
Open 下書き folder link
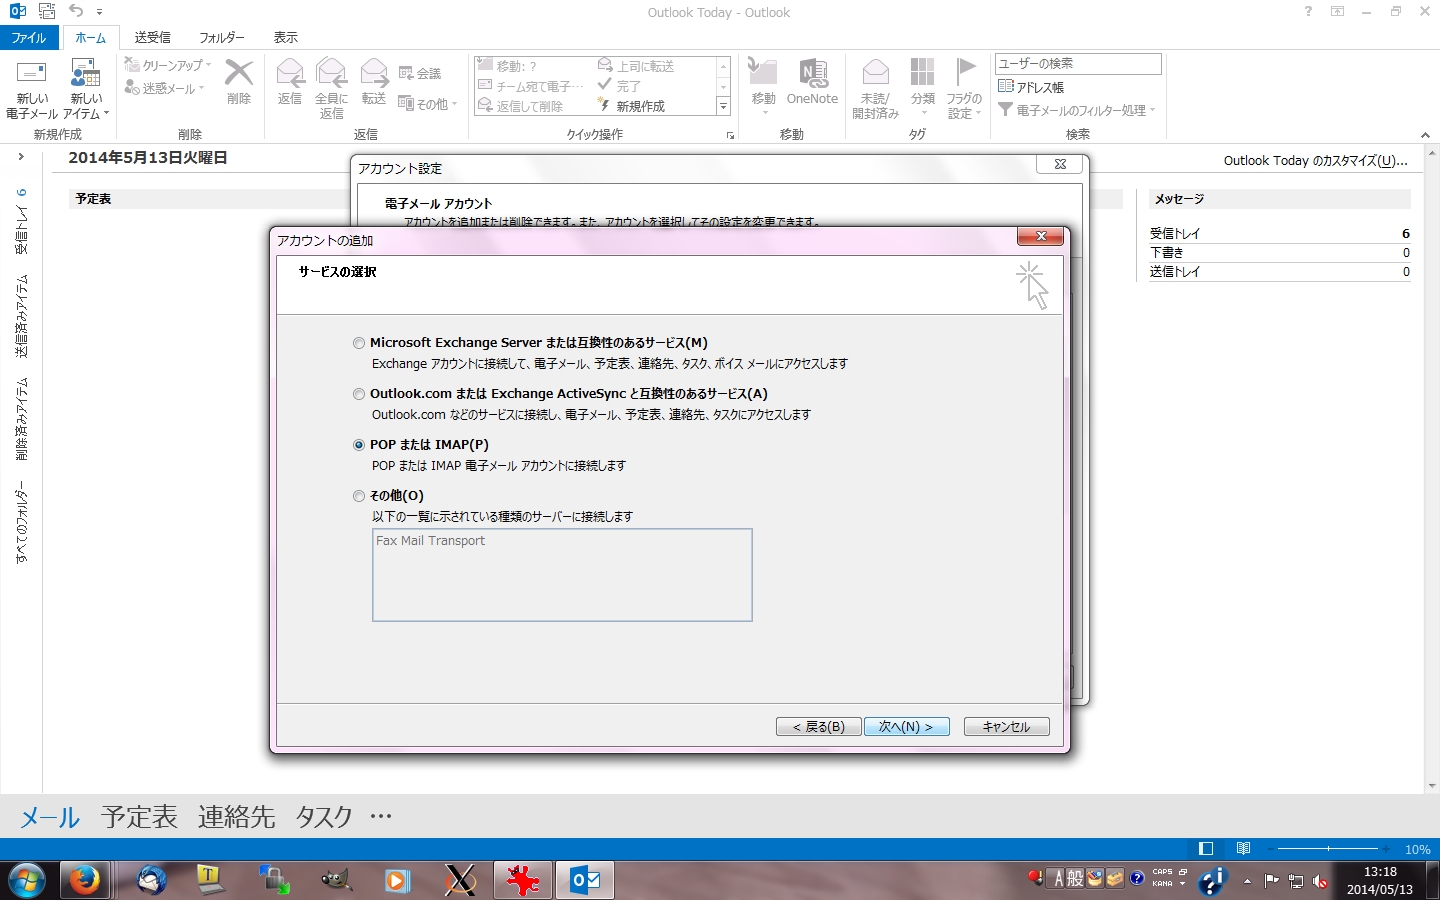1167,252
